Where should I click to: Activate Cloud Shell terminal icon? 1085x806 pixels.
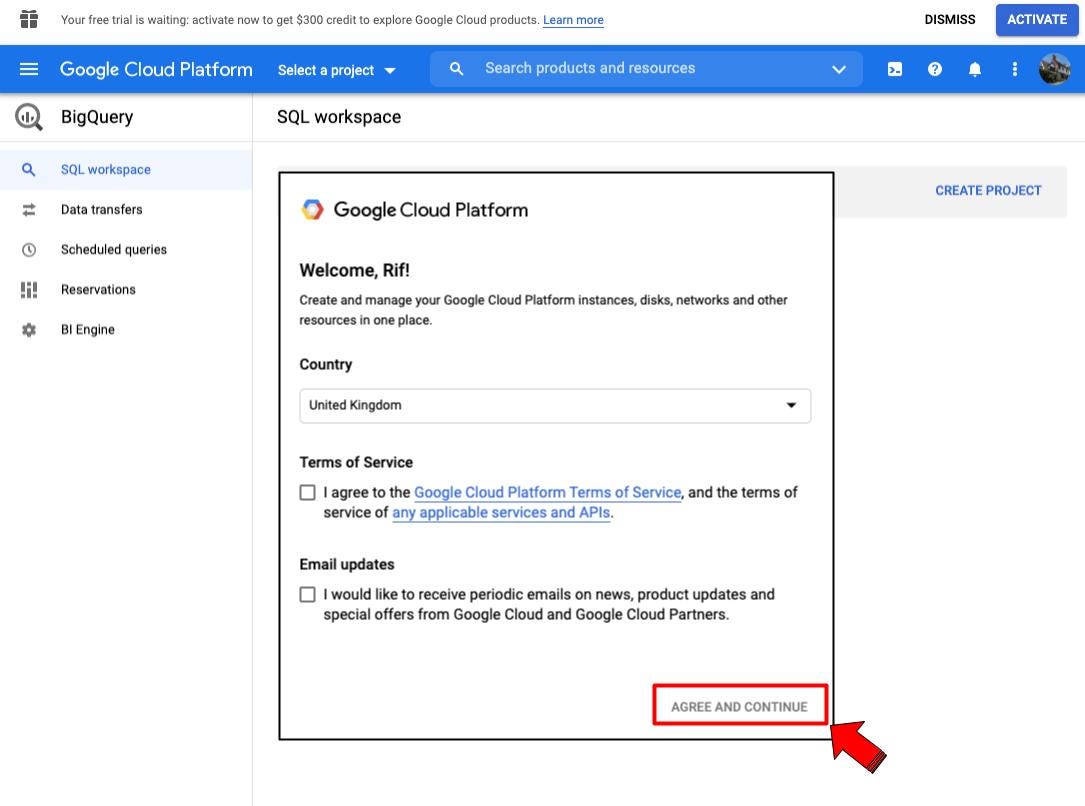895,69
